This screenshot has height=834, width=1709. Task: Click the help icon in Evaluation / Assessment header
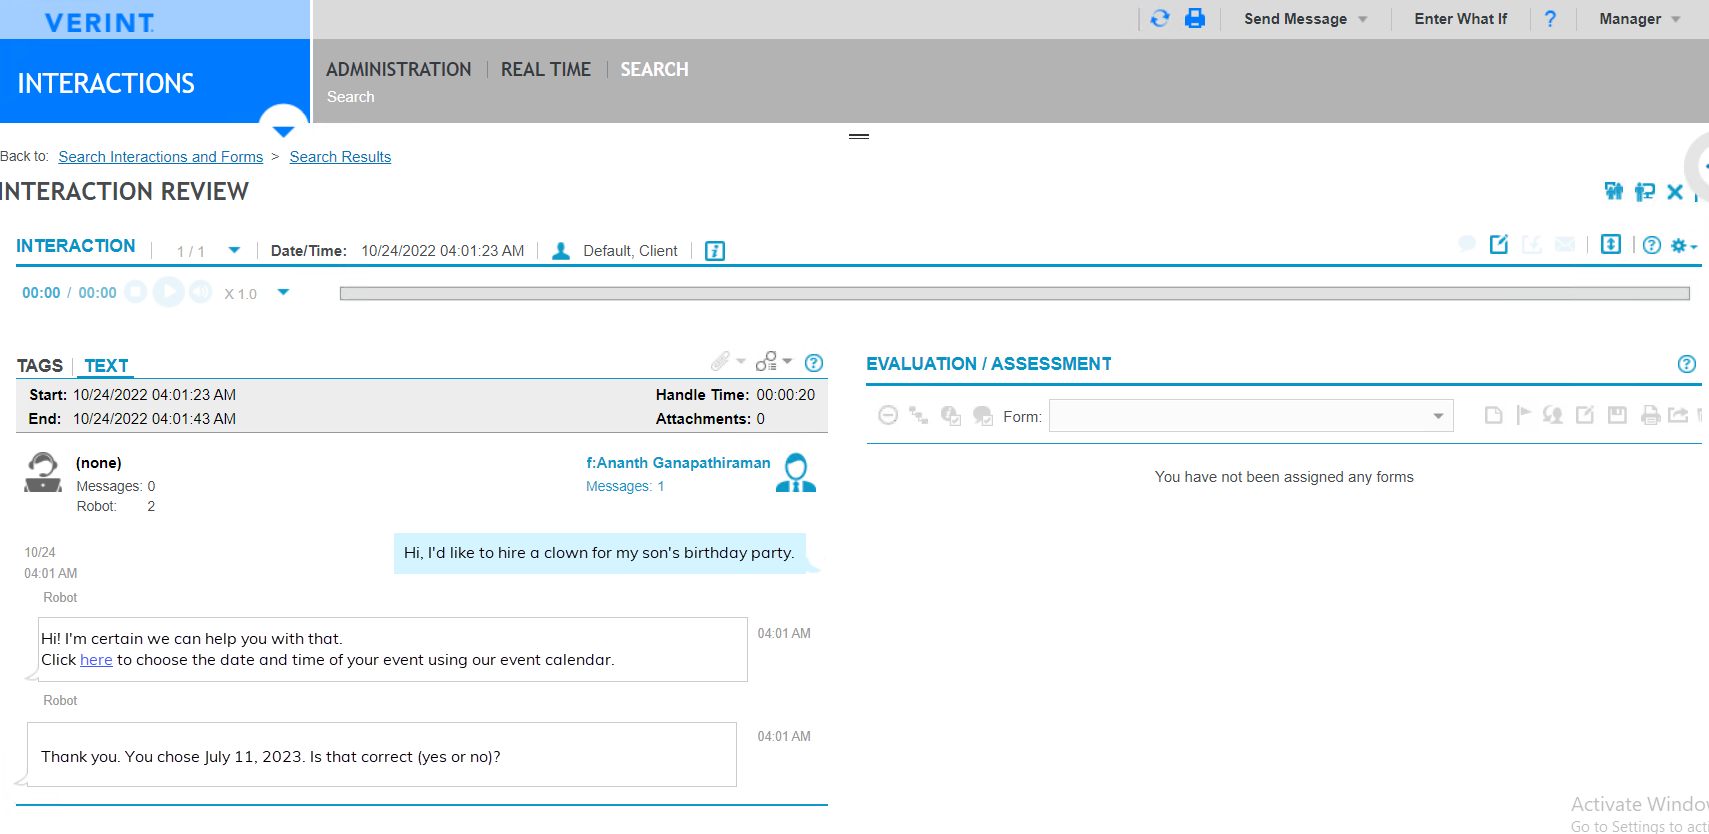pyautogui.click(x=1686, y=364)
